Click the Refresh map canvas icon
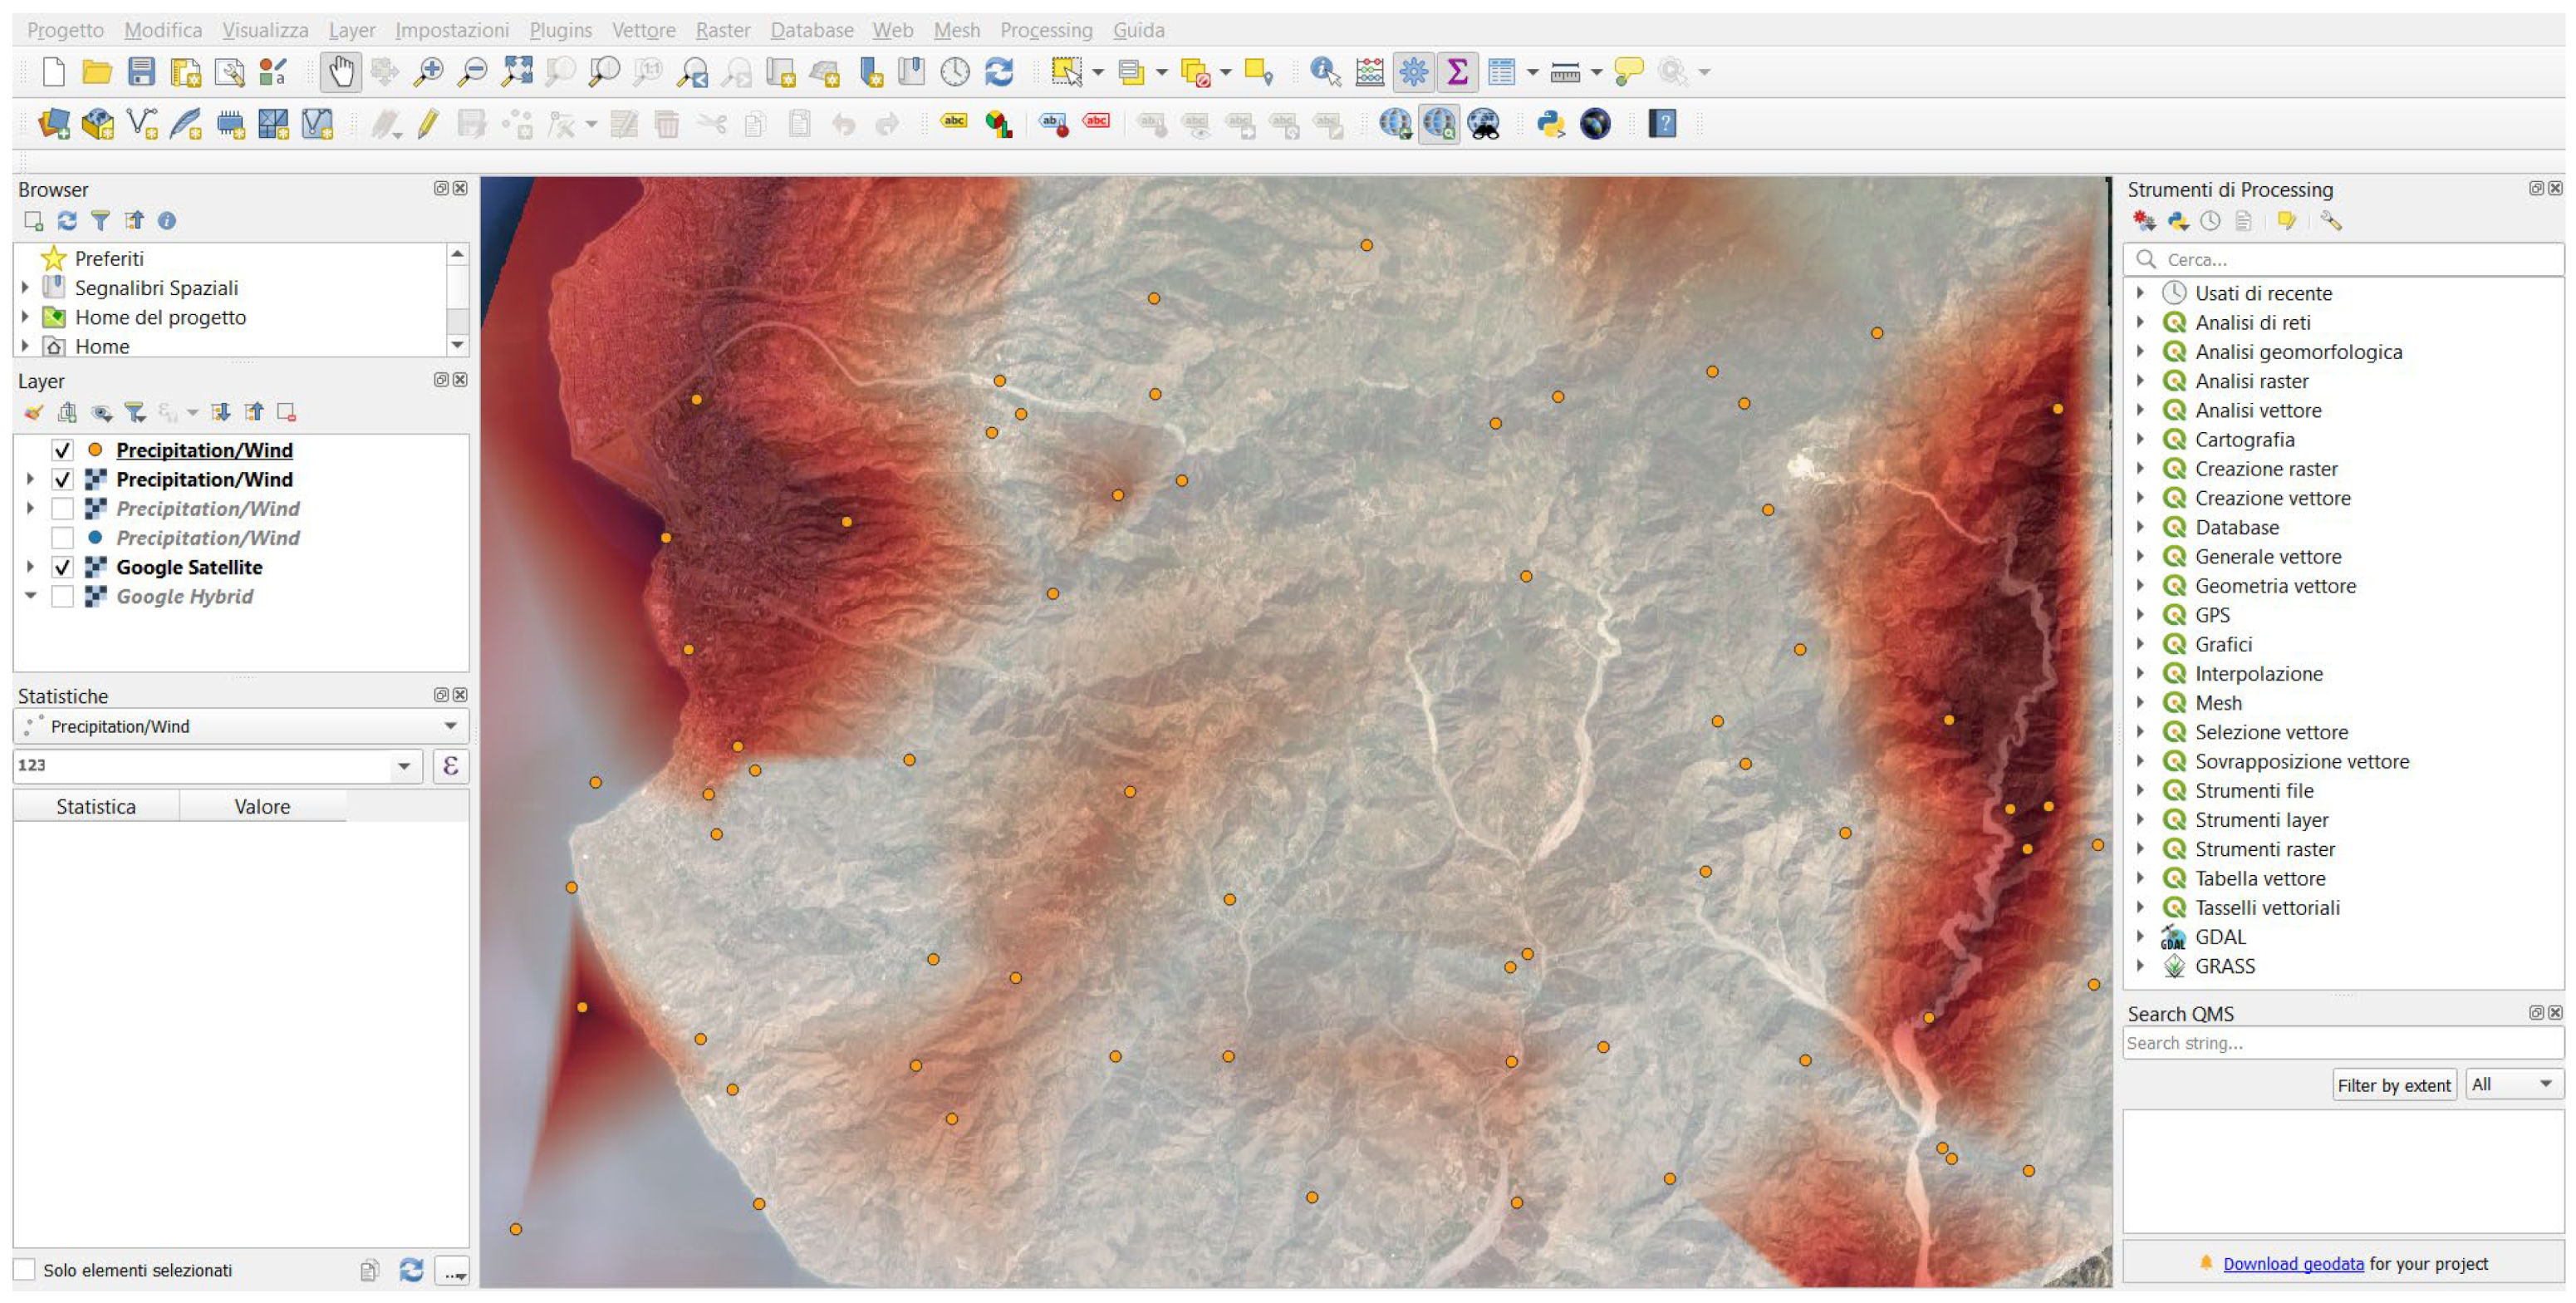Viewport: 2576px width, 1303px height. click(999, 72)
